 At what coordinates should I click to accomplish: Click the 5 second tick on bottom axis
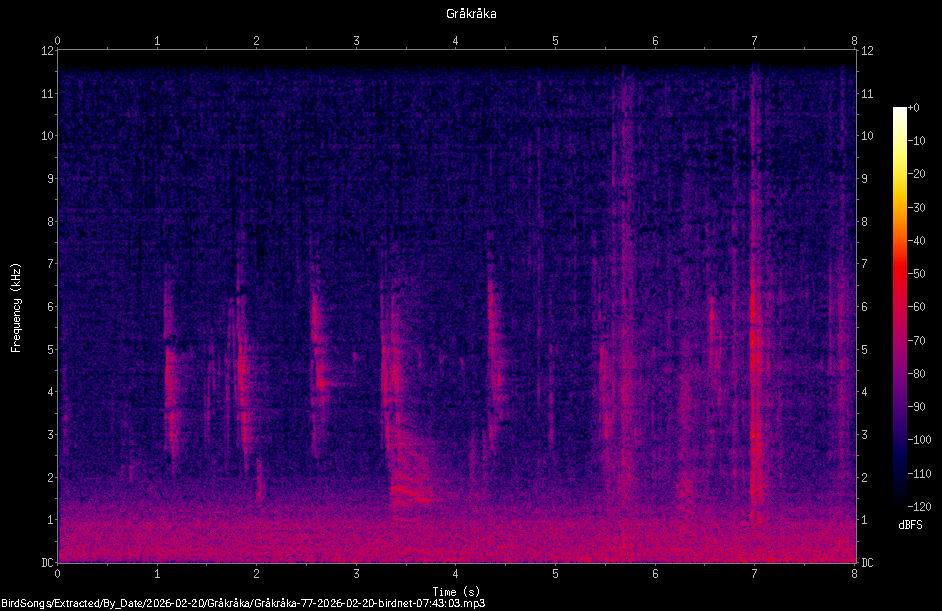click(x=555, y=574)
